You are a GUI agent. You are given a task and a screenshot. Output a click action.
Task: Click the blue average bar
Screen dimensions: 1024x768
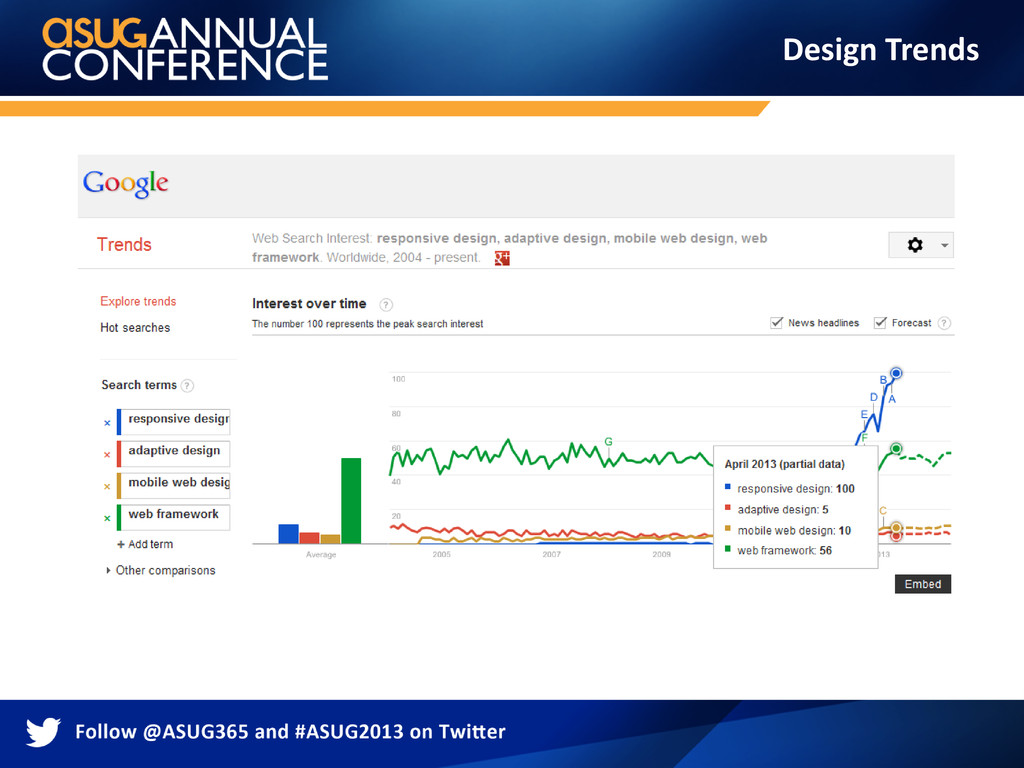pos(288,534)
